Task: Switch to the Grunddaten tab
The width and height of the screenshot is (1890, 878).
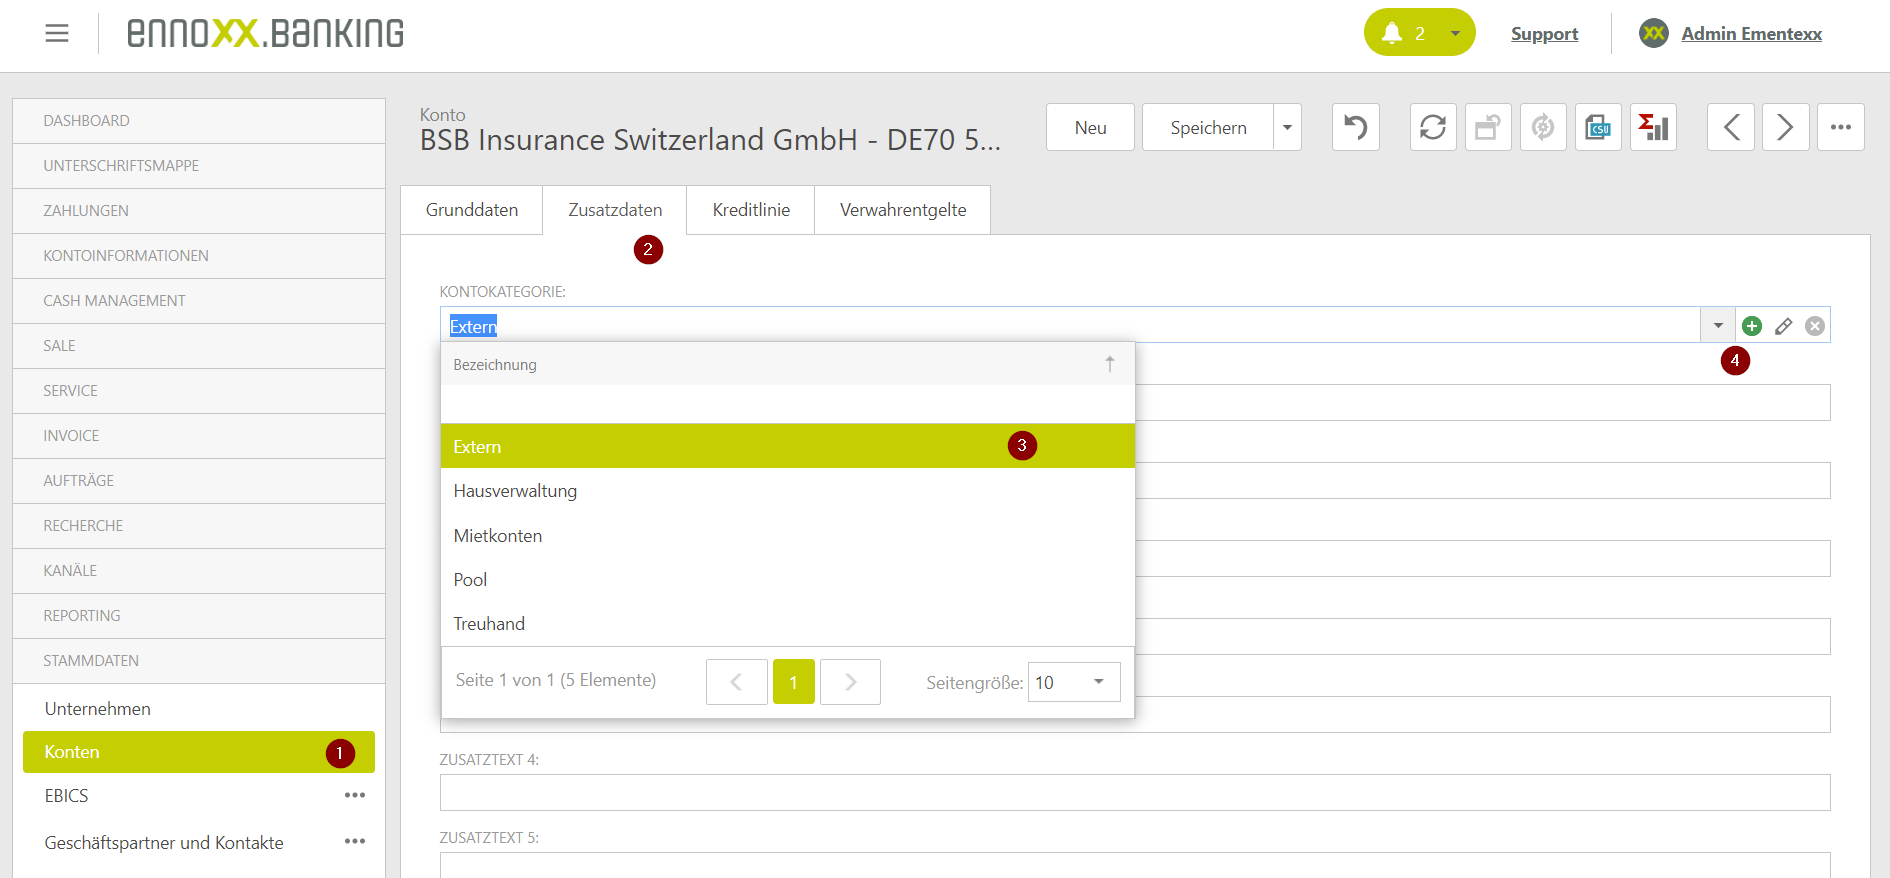Action: [472, 210]
